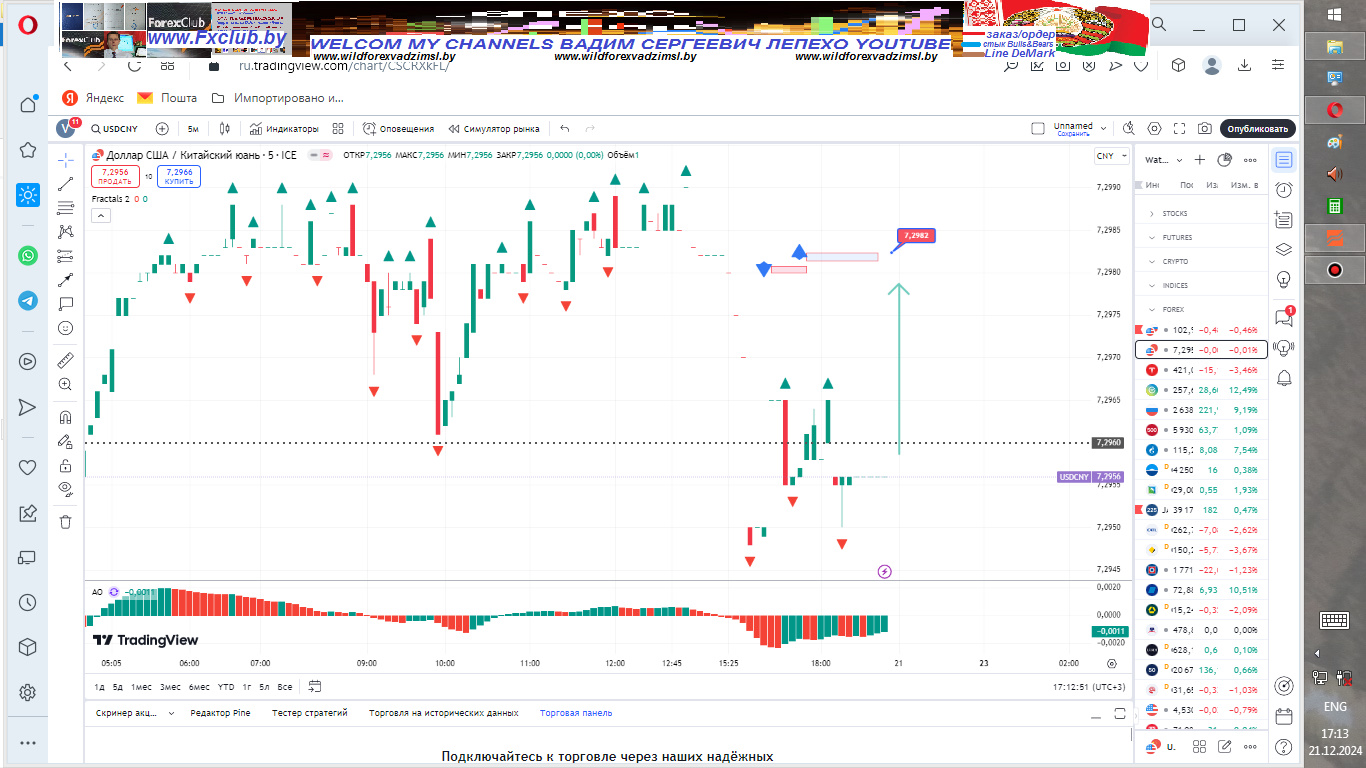This screenshot has width=1366, height=768.
Task: Click the Опубликовать button
Action: [1258, 129]
